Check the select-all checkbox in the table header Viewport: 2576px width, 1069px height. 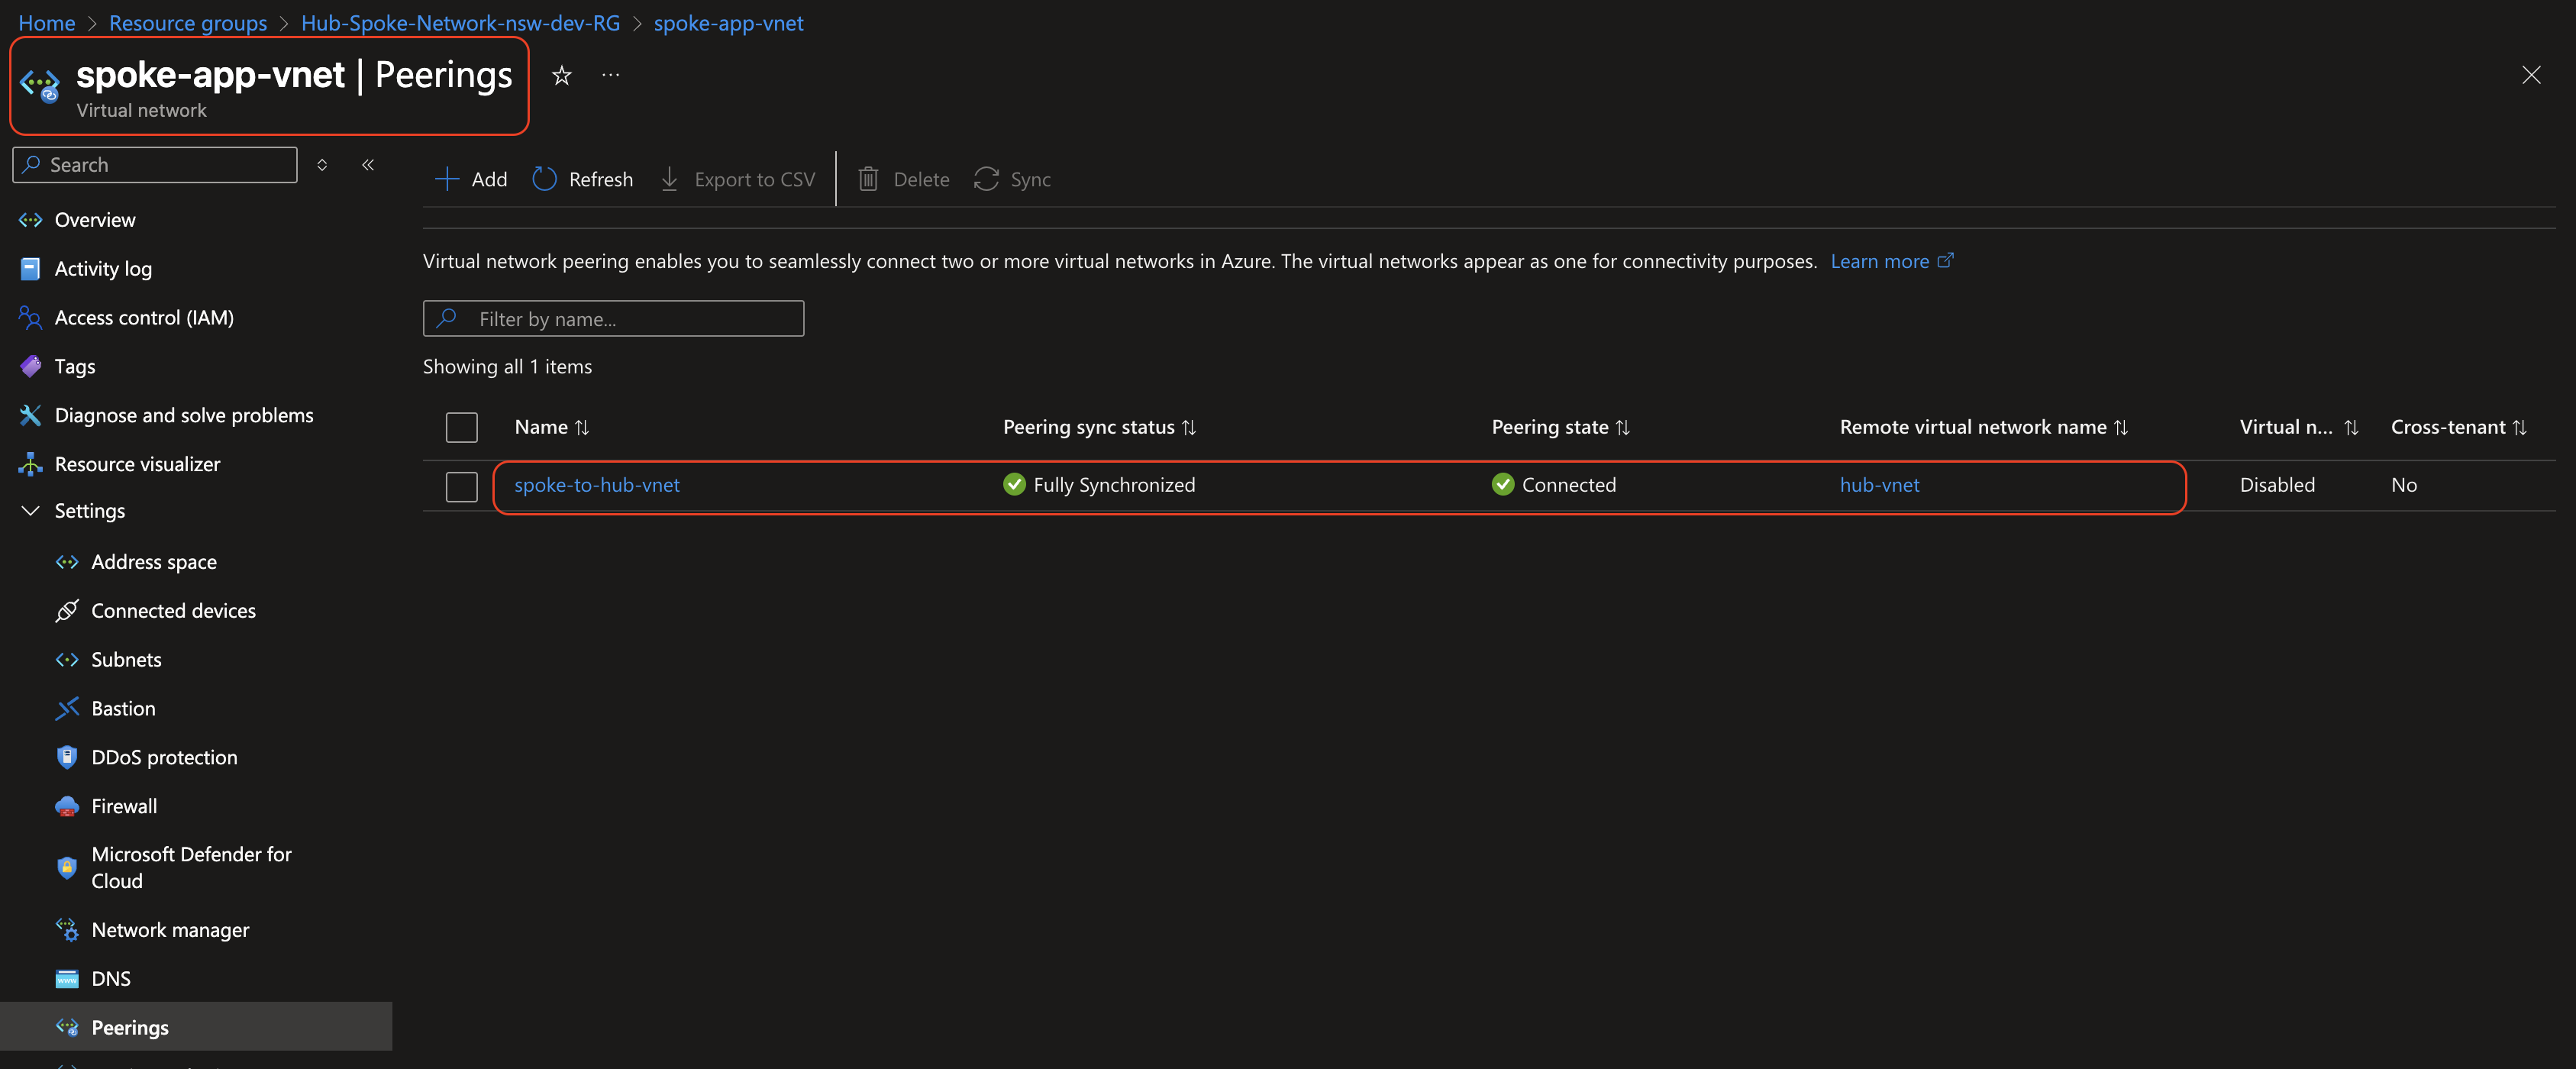click(x=461, y=427)
